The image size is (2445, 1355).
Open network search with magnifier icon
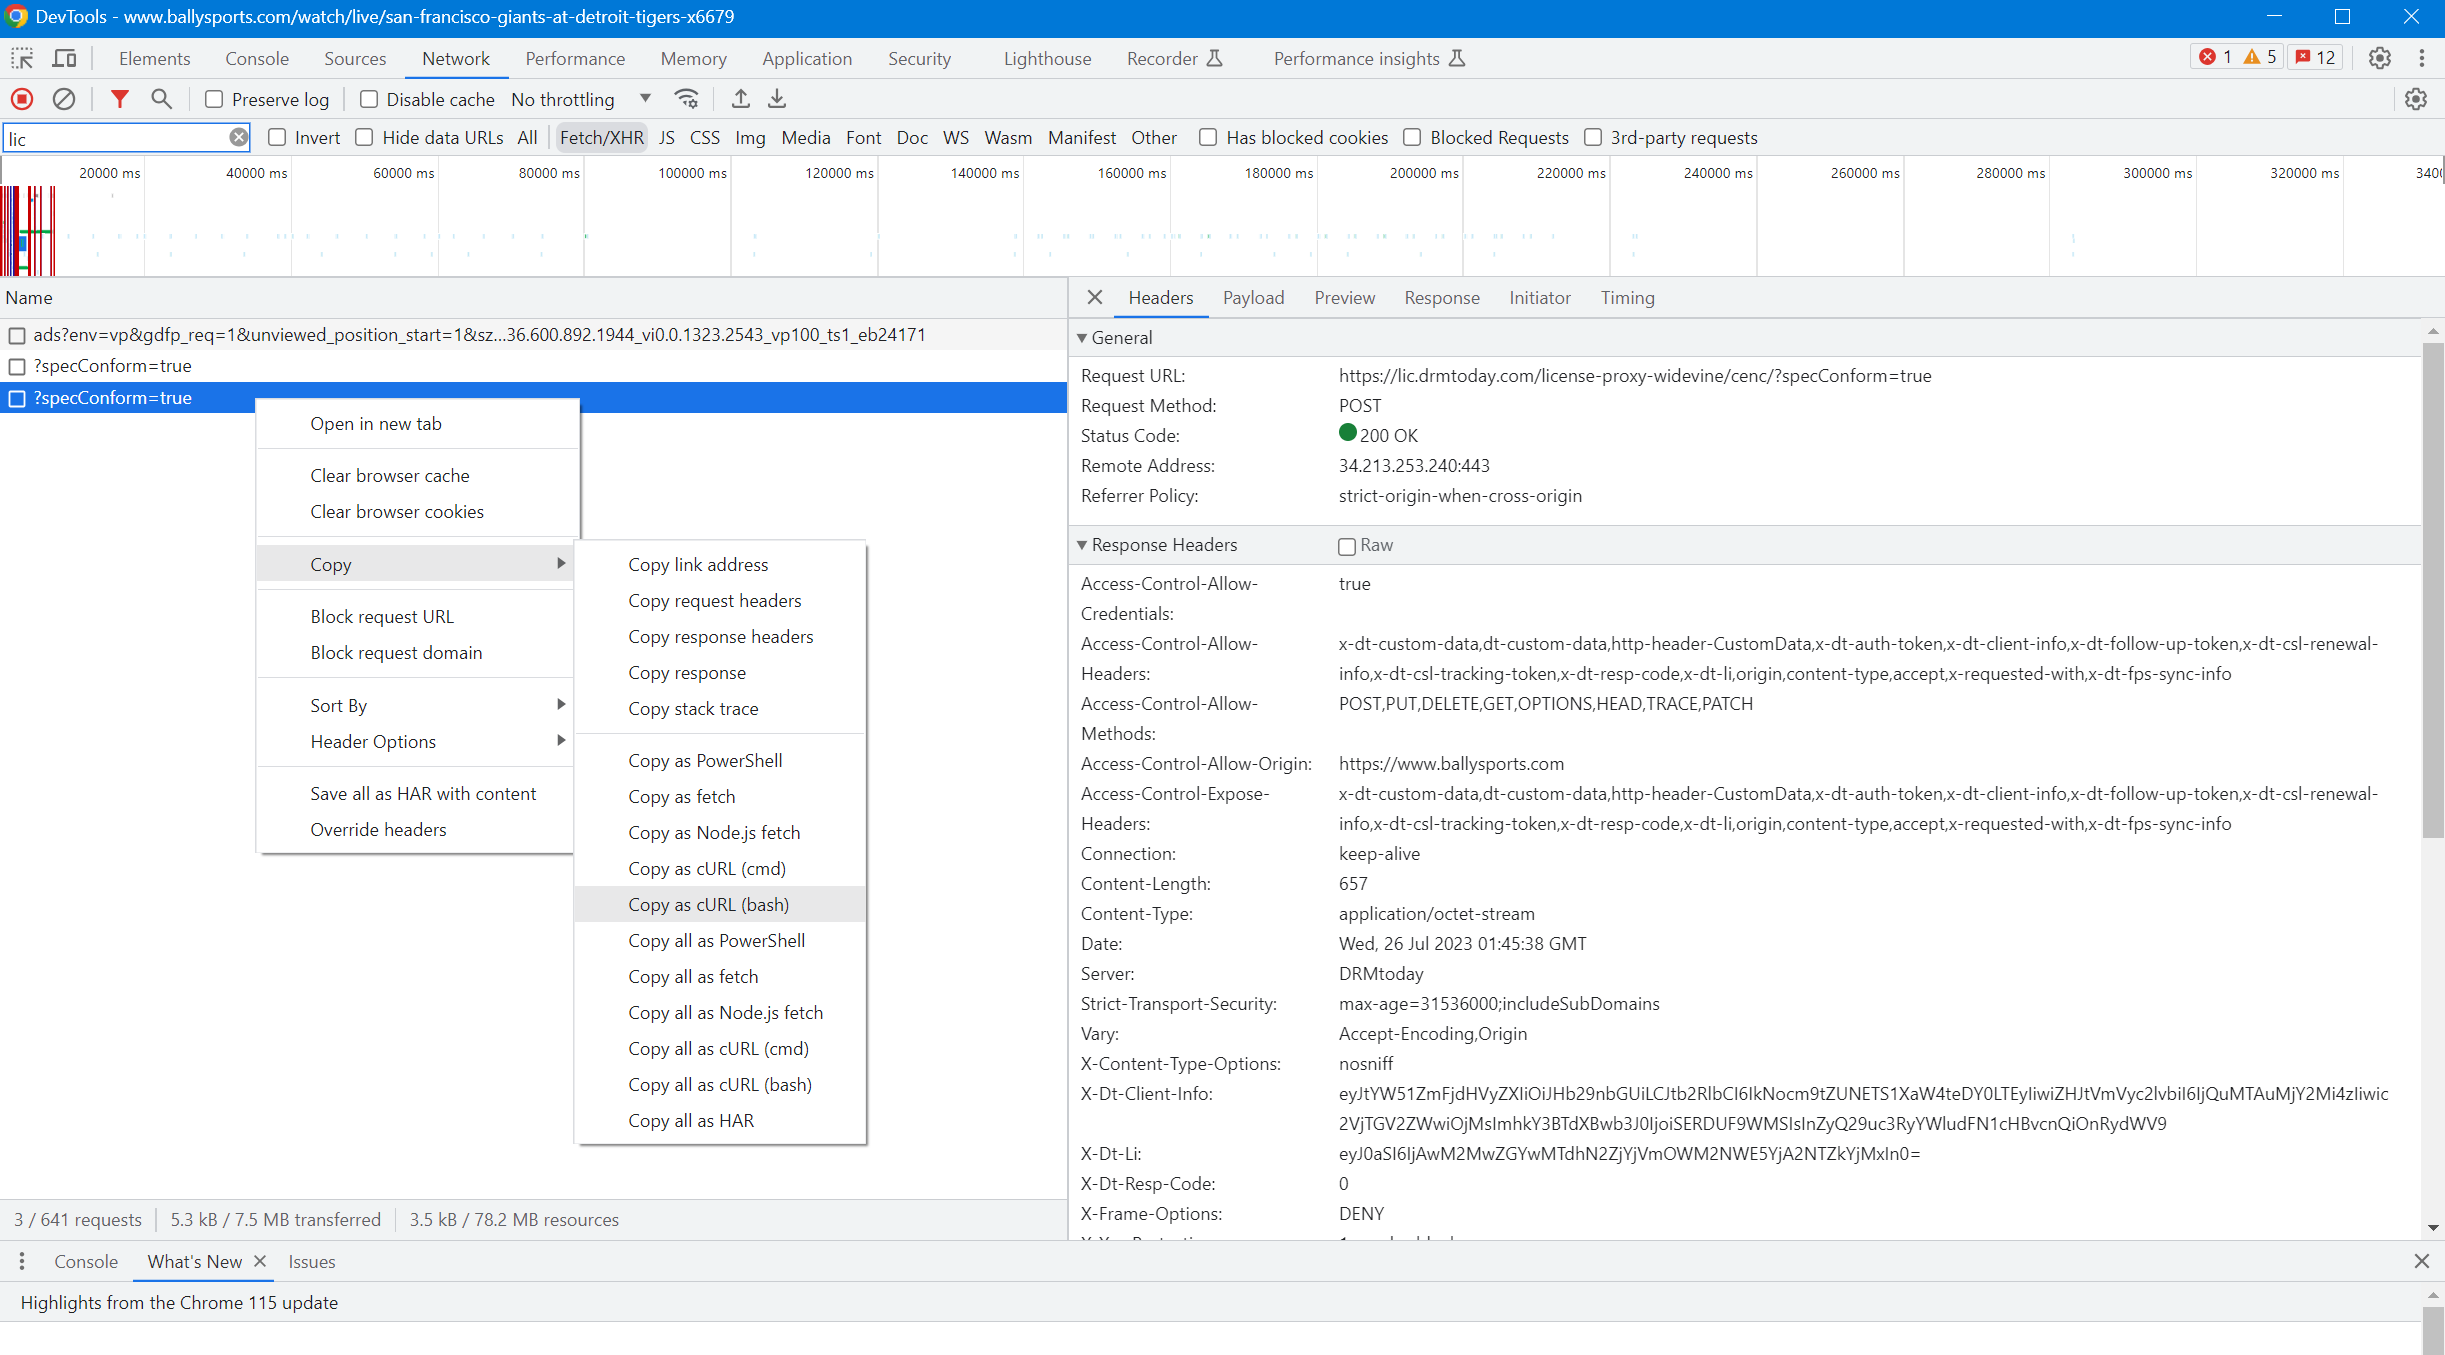(x=161, y=99)
